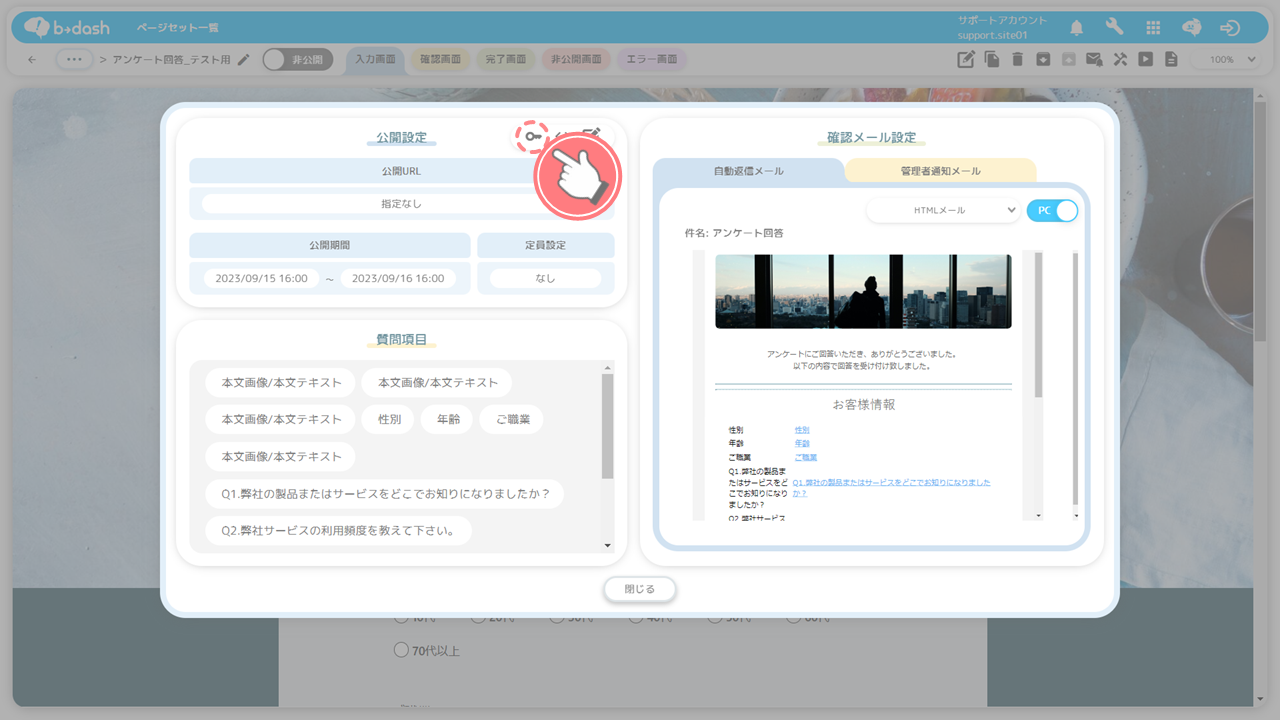Image resolution: width=1280 pixels, height=720 pixels.
Task: Toggle the 非公開 publish switch
Action: click(298, 60)
